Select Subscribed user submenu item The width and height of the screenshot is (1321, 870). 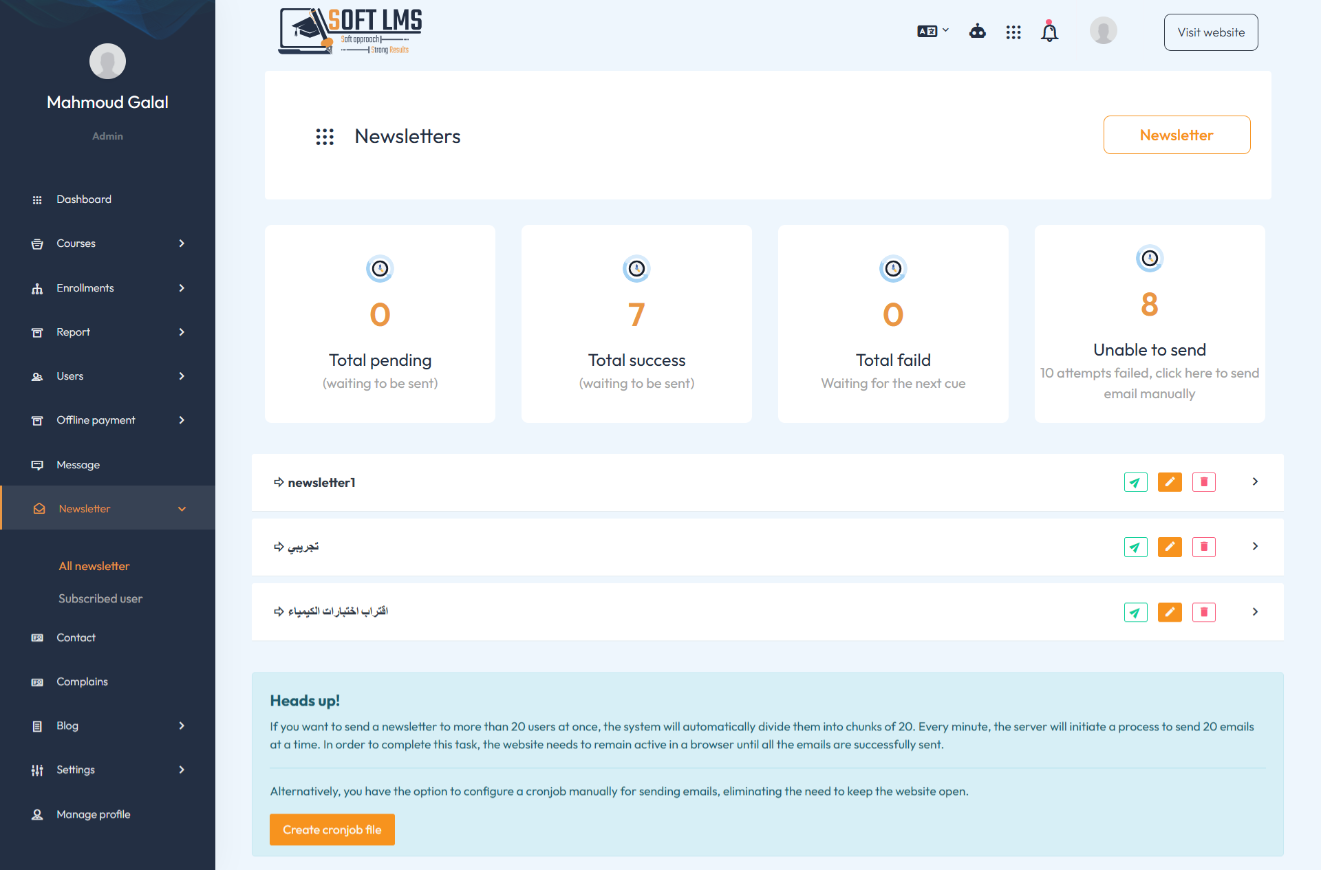click(100, 599)
